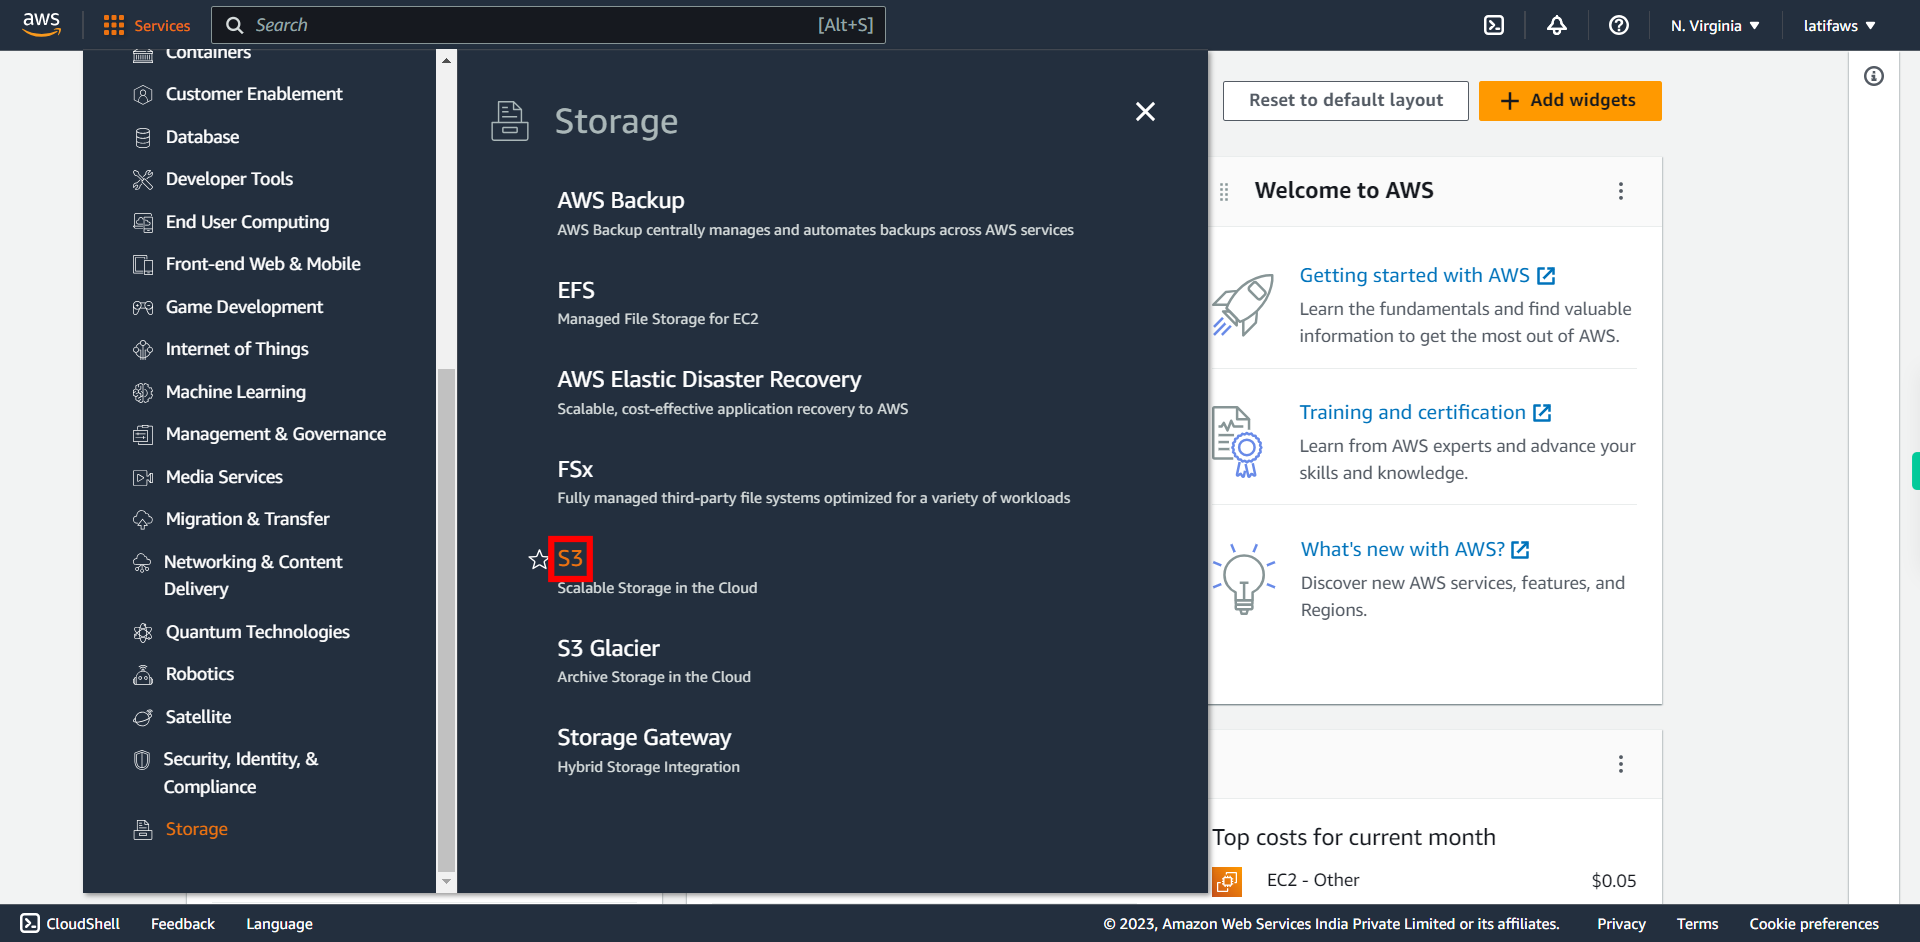Screen dimensions: 1920x942
Task: Favorite S3 with the star icon
Action: tap(539, 559)
